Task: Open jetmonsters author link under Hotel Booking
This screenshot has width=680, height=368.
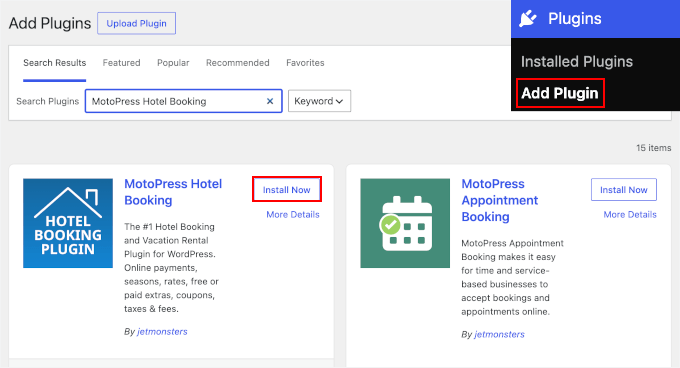Action: [162, 332]
